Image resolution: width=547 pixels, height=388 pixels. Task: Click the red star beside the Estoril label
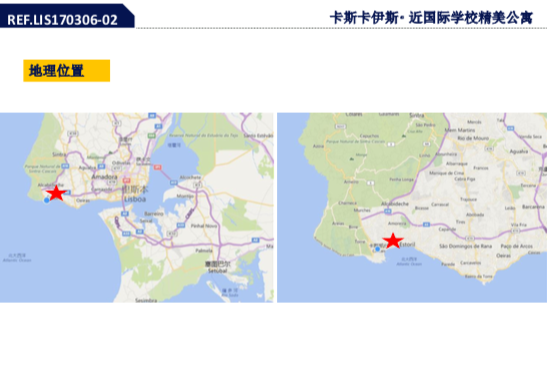click(393, 240)
